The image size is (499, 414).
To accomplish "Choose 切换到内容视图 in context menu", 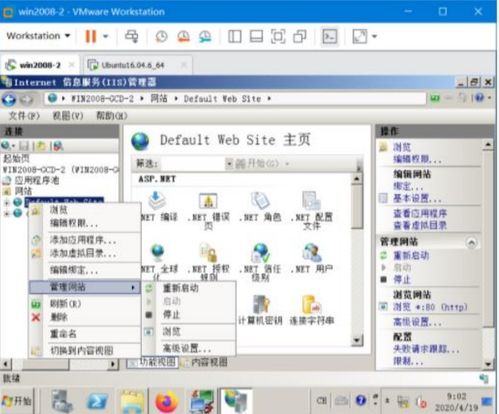I will pos(84,350).
